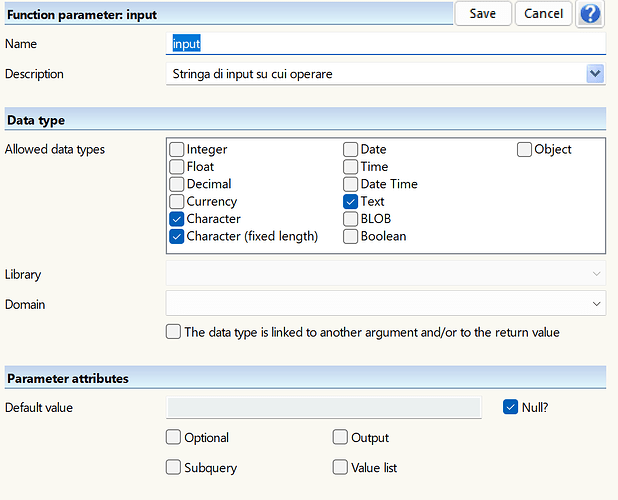Open the Library dropdown
This screenshot has height=500, width=618.
point(597,274)
